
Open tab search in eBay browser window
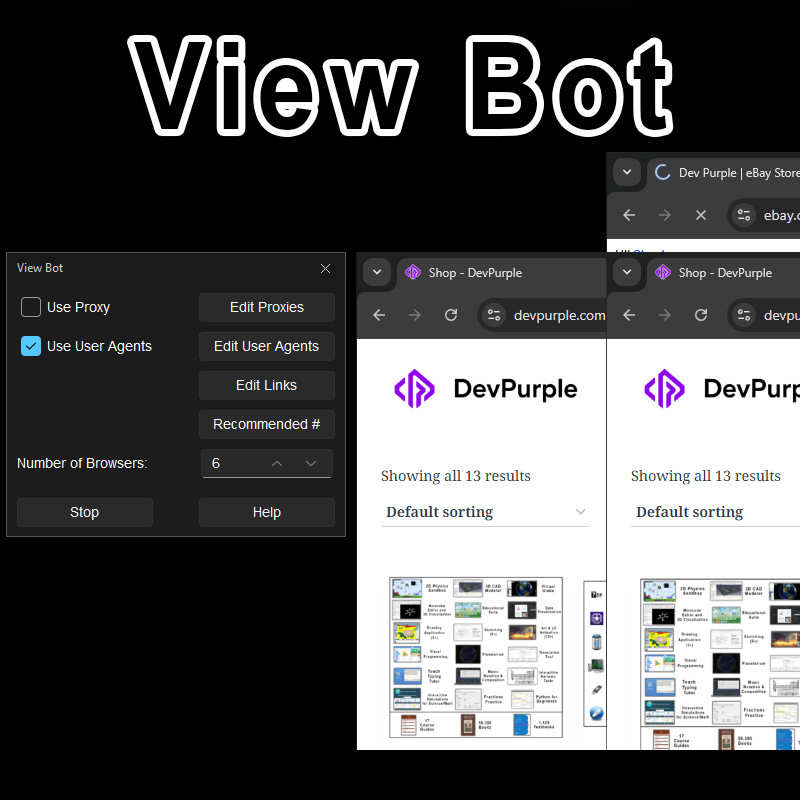[x=627, y=172]
